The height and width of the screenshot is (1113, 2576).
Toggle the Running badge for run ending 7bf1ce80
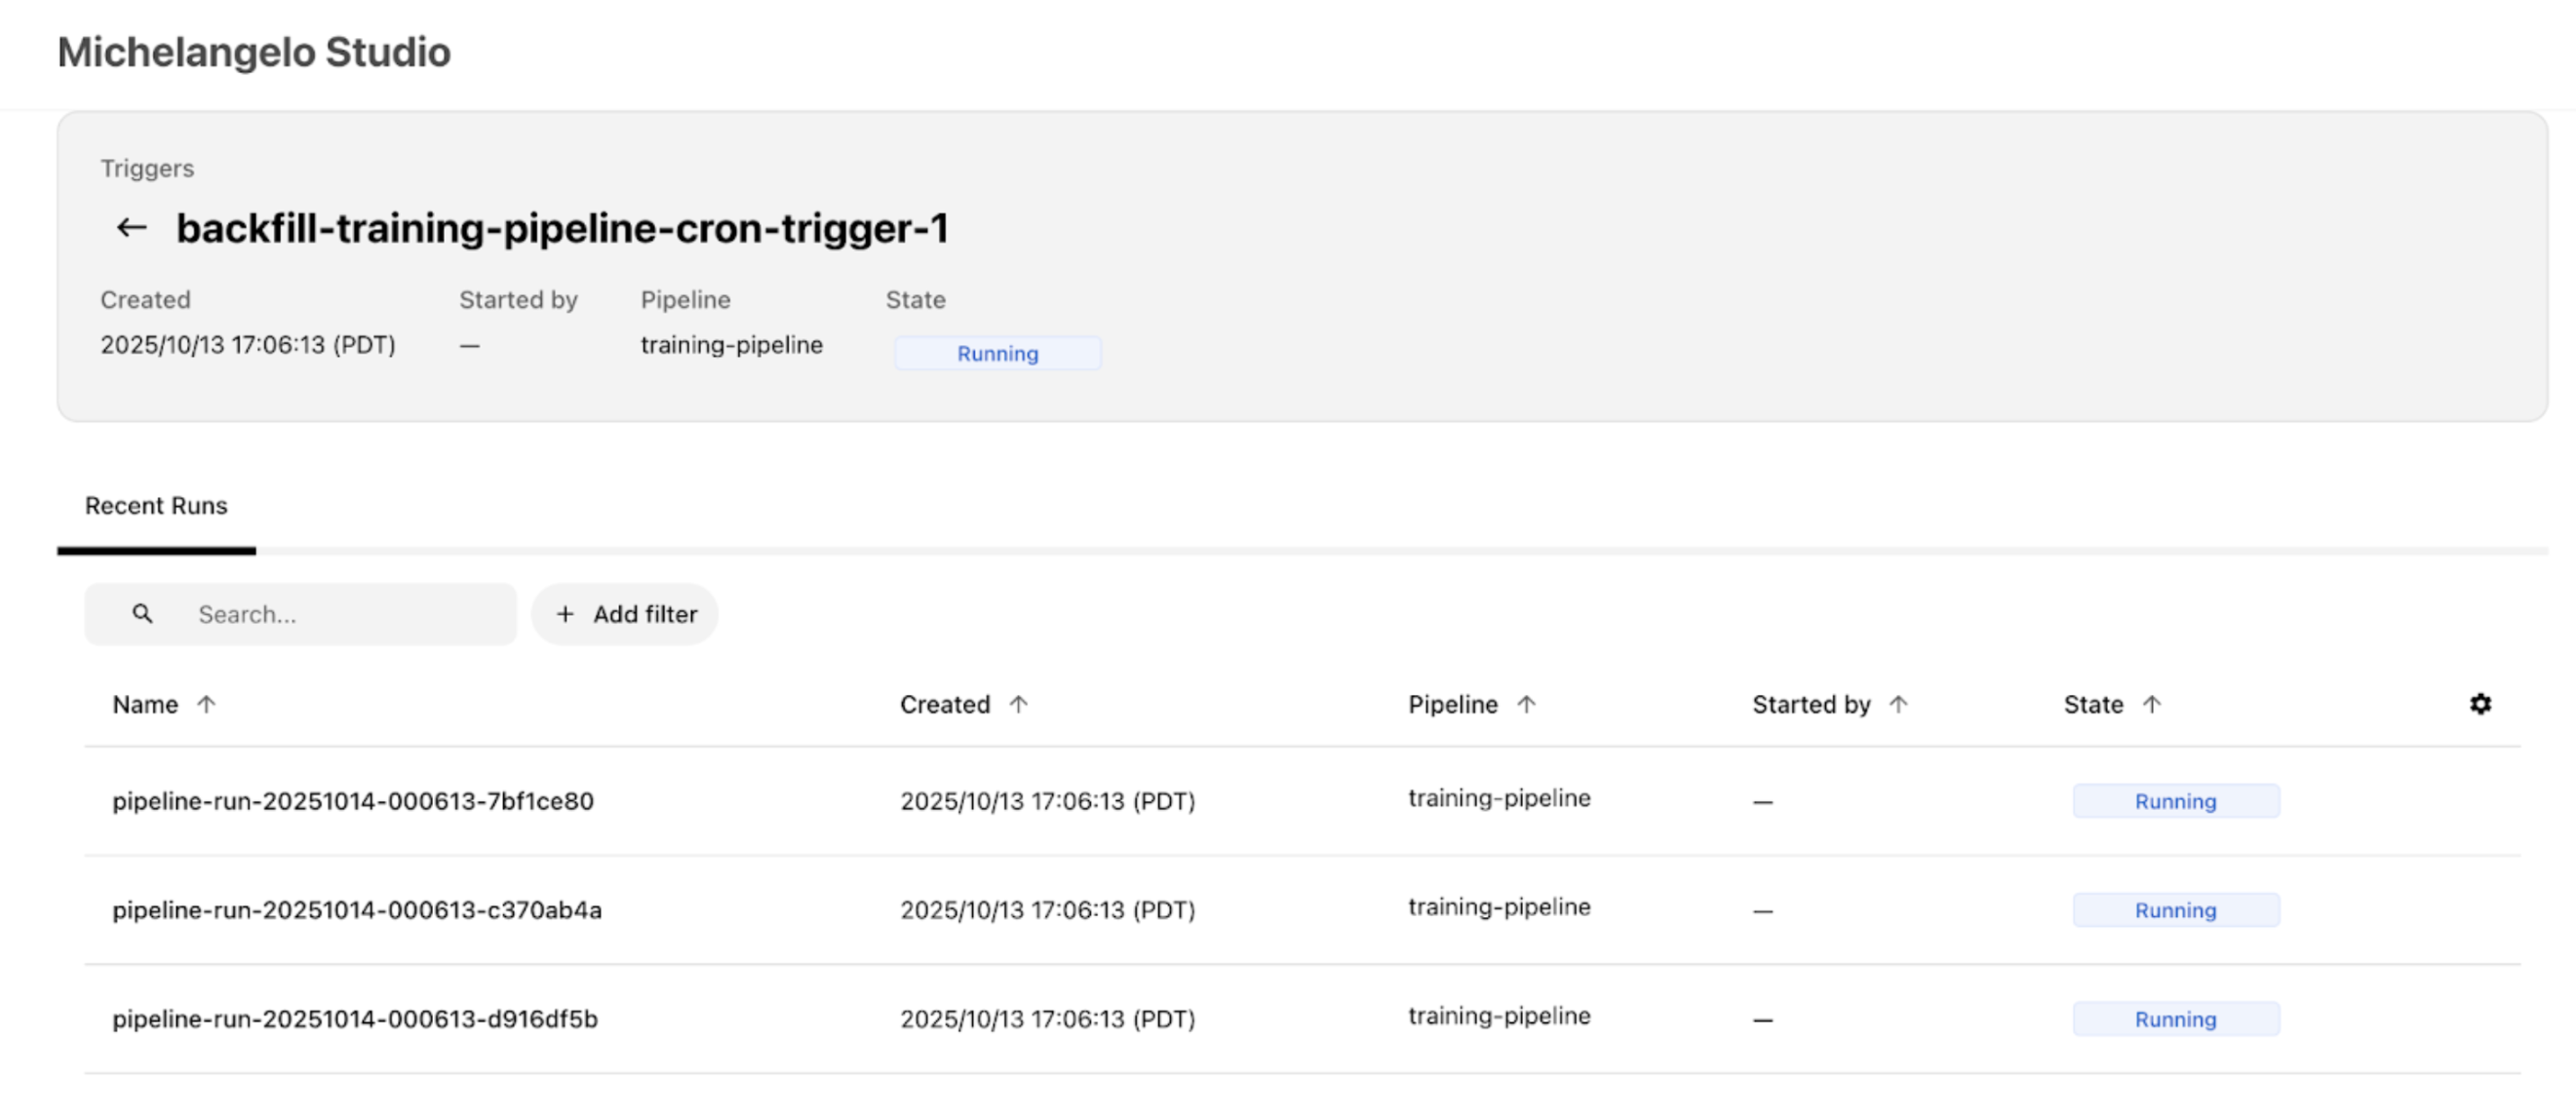pyautogui.click(x=2176, y=801)
